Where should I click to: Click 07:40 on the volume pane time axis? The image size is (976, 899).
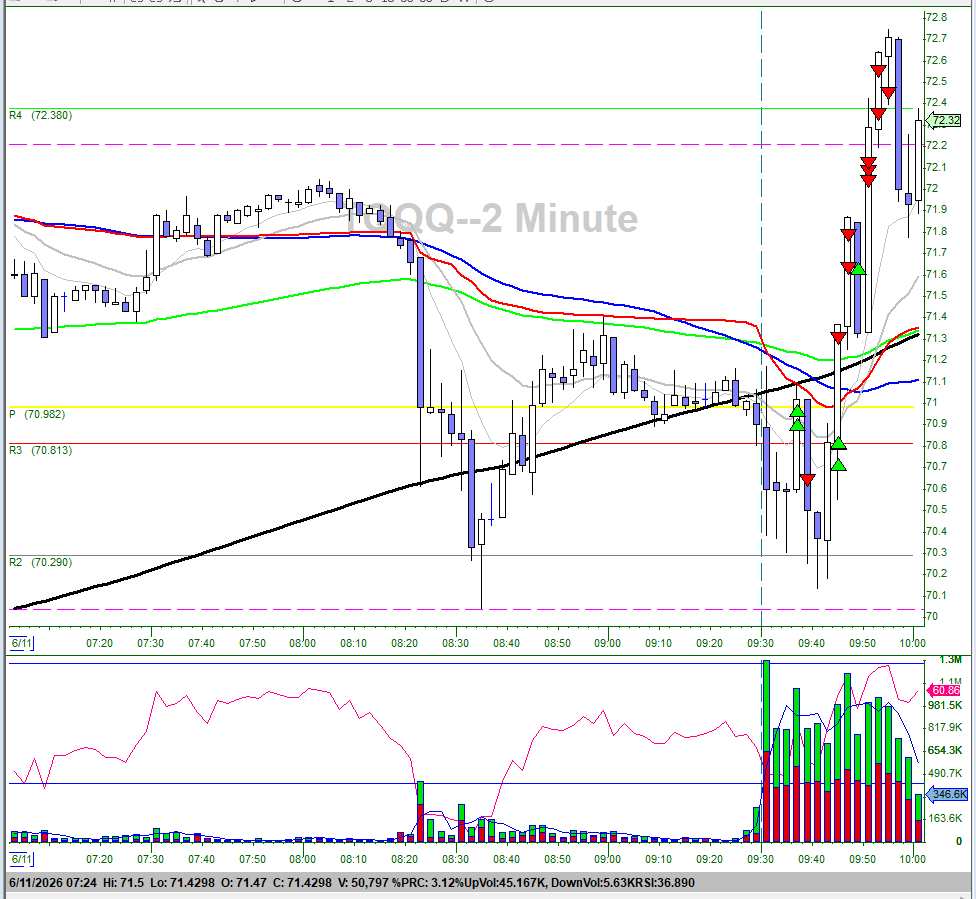[202, 859]
